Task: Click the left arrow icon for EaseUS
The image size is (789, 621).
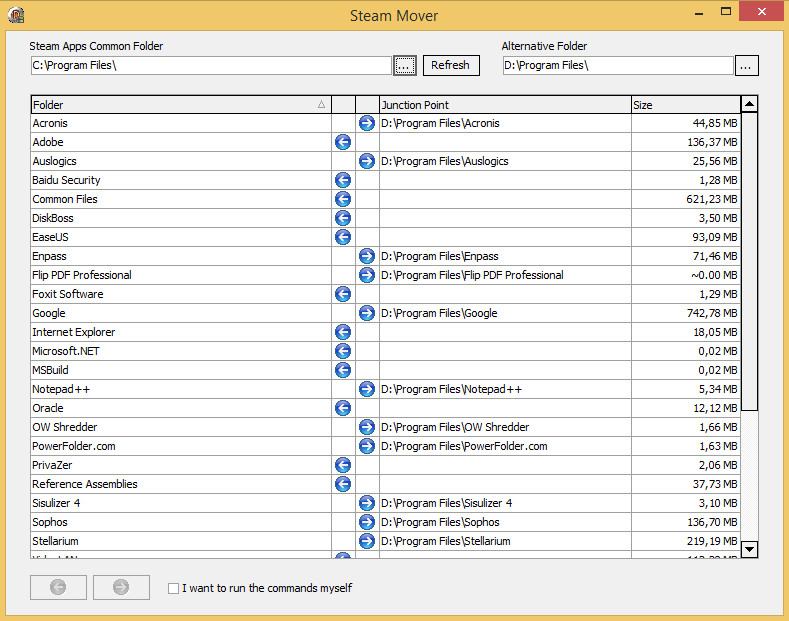Action: coord(343,237)
